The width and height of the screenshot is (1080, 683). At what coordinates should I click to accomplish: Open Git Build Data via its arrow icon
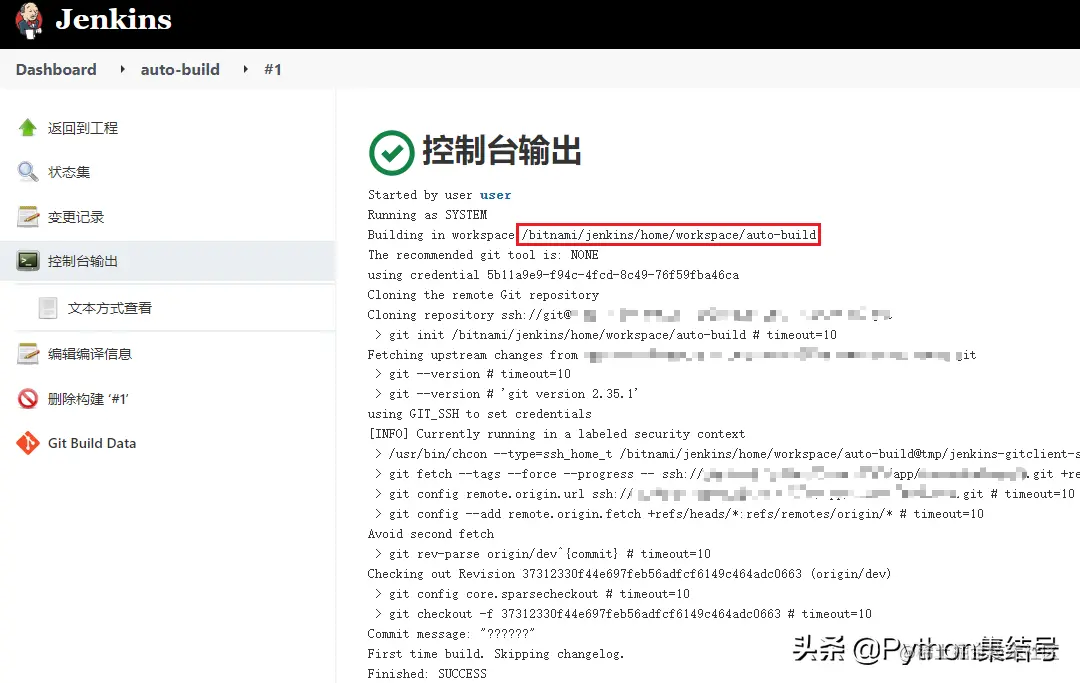(x=27, y=443)
